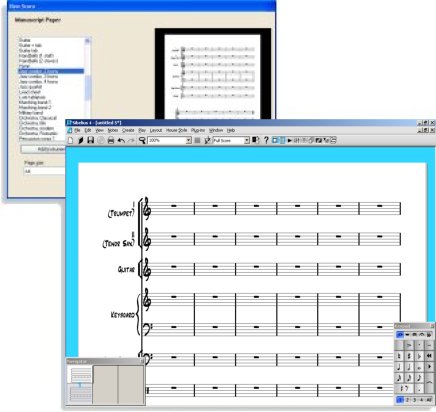Open the Create menu

(x=128, y=130)
